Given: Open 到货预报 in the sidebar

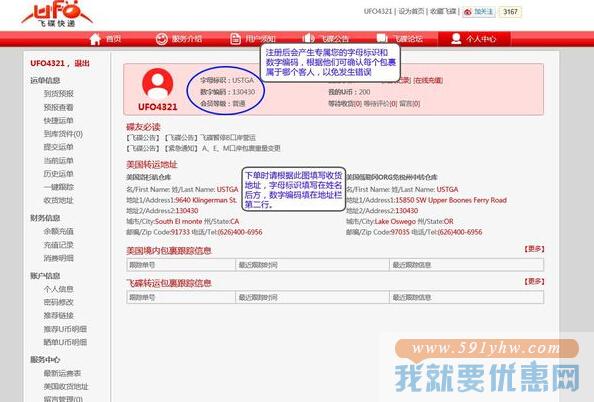Looking at the screenshot, I should tap(58, 94).
